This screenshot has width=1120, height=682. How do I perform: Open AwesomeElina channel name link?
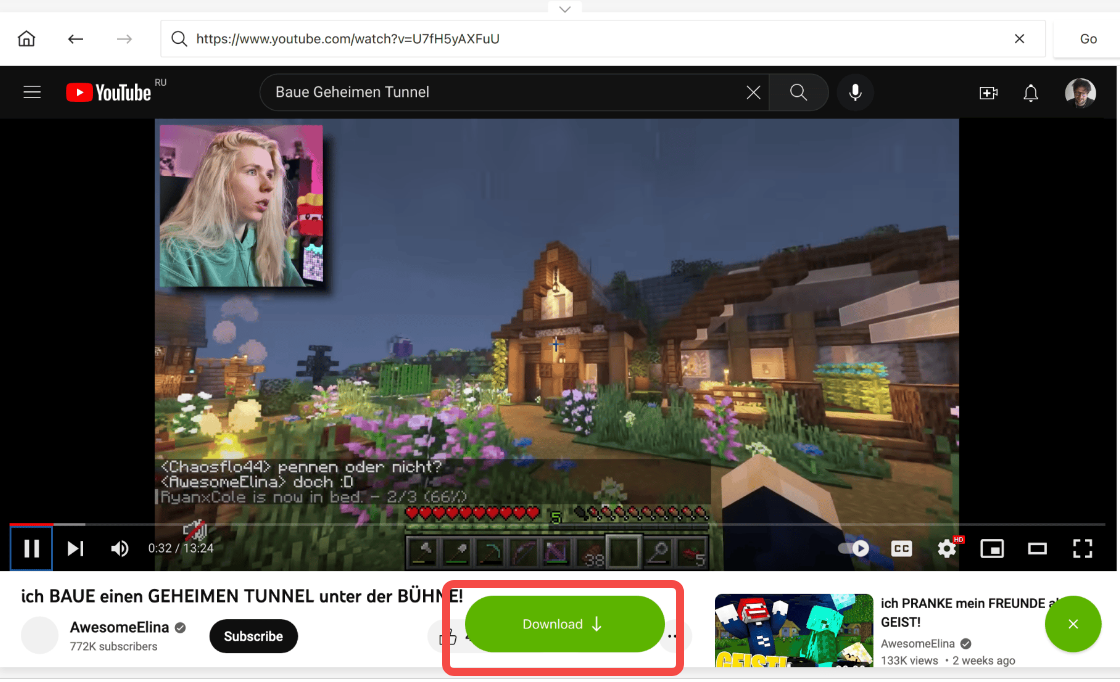click(x=119, y=628)
